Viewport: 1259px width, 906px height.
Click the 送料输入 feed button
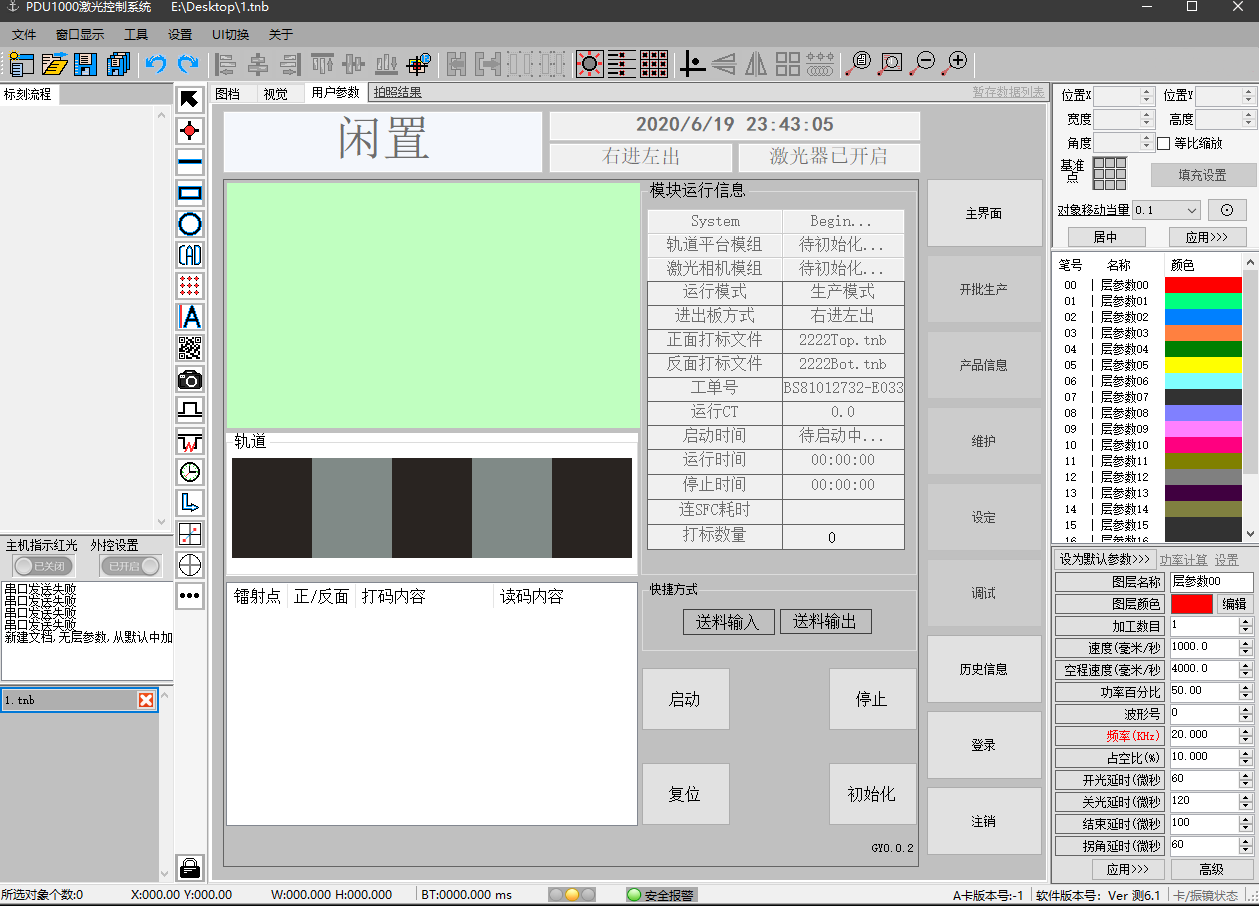pos(728,621)
